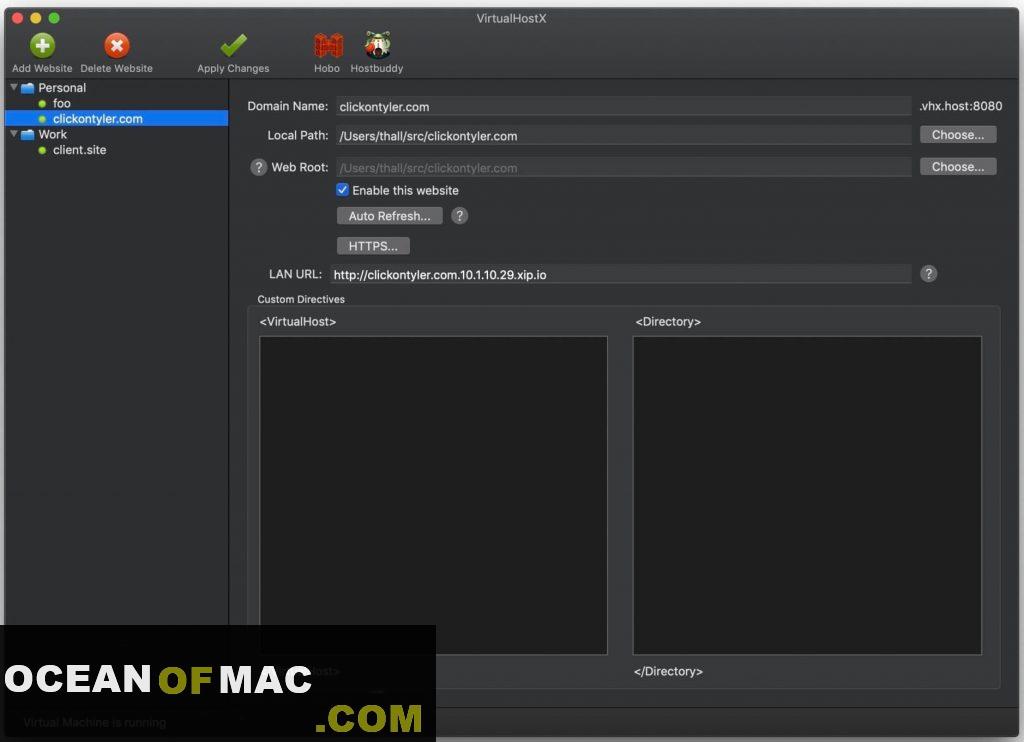The height and width of the screenshot is (742, 1024).
Task: Click the Custom Directives label
Action: coord(301,299)
